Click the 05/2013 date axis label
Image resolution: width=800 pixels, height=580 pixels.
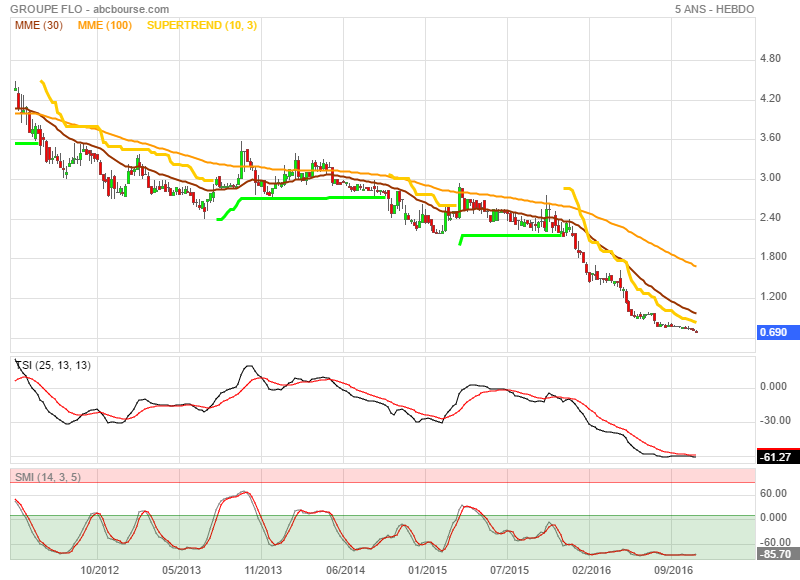(182, 570)
